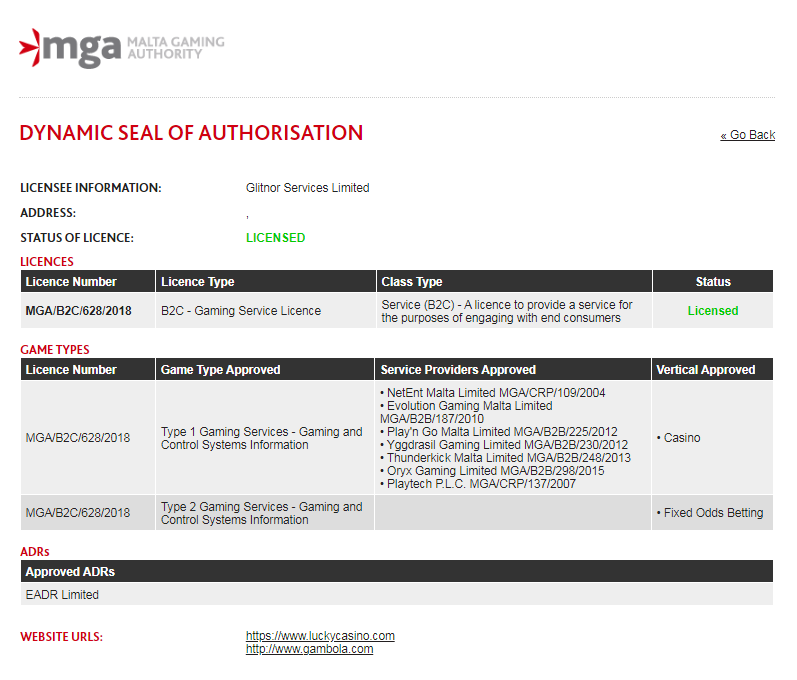Click the STATUS OF LICENCE label
Screen dimensions: 797x680
(x=77, y=238)
